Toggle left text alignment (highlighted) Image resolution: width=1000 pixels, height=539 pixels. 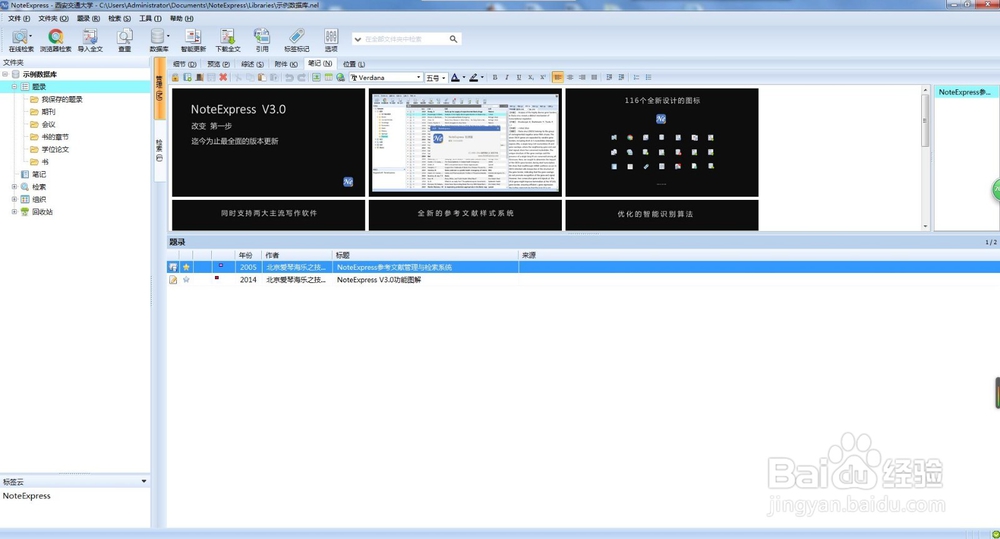point(557,77)
